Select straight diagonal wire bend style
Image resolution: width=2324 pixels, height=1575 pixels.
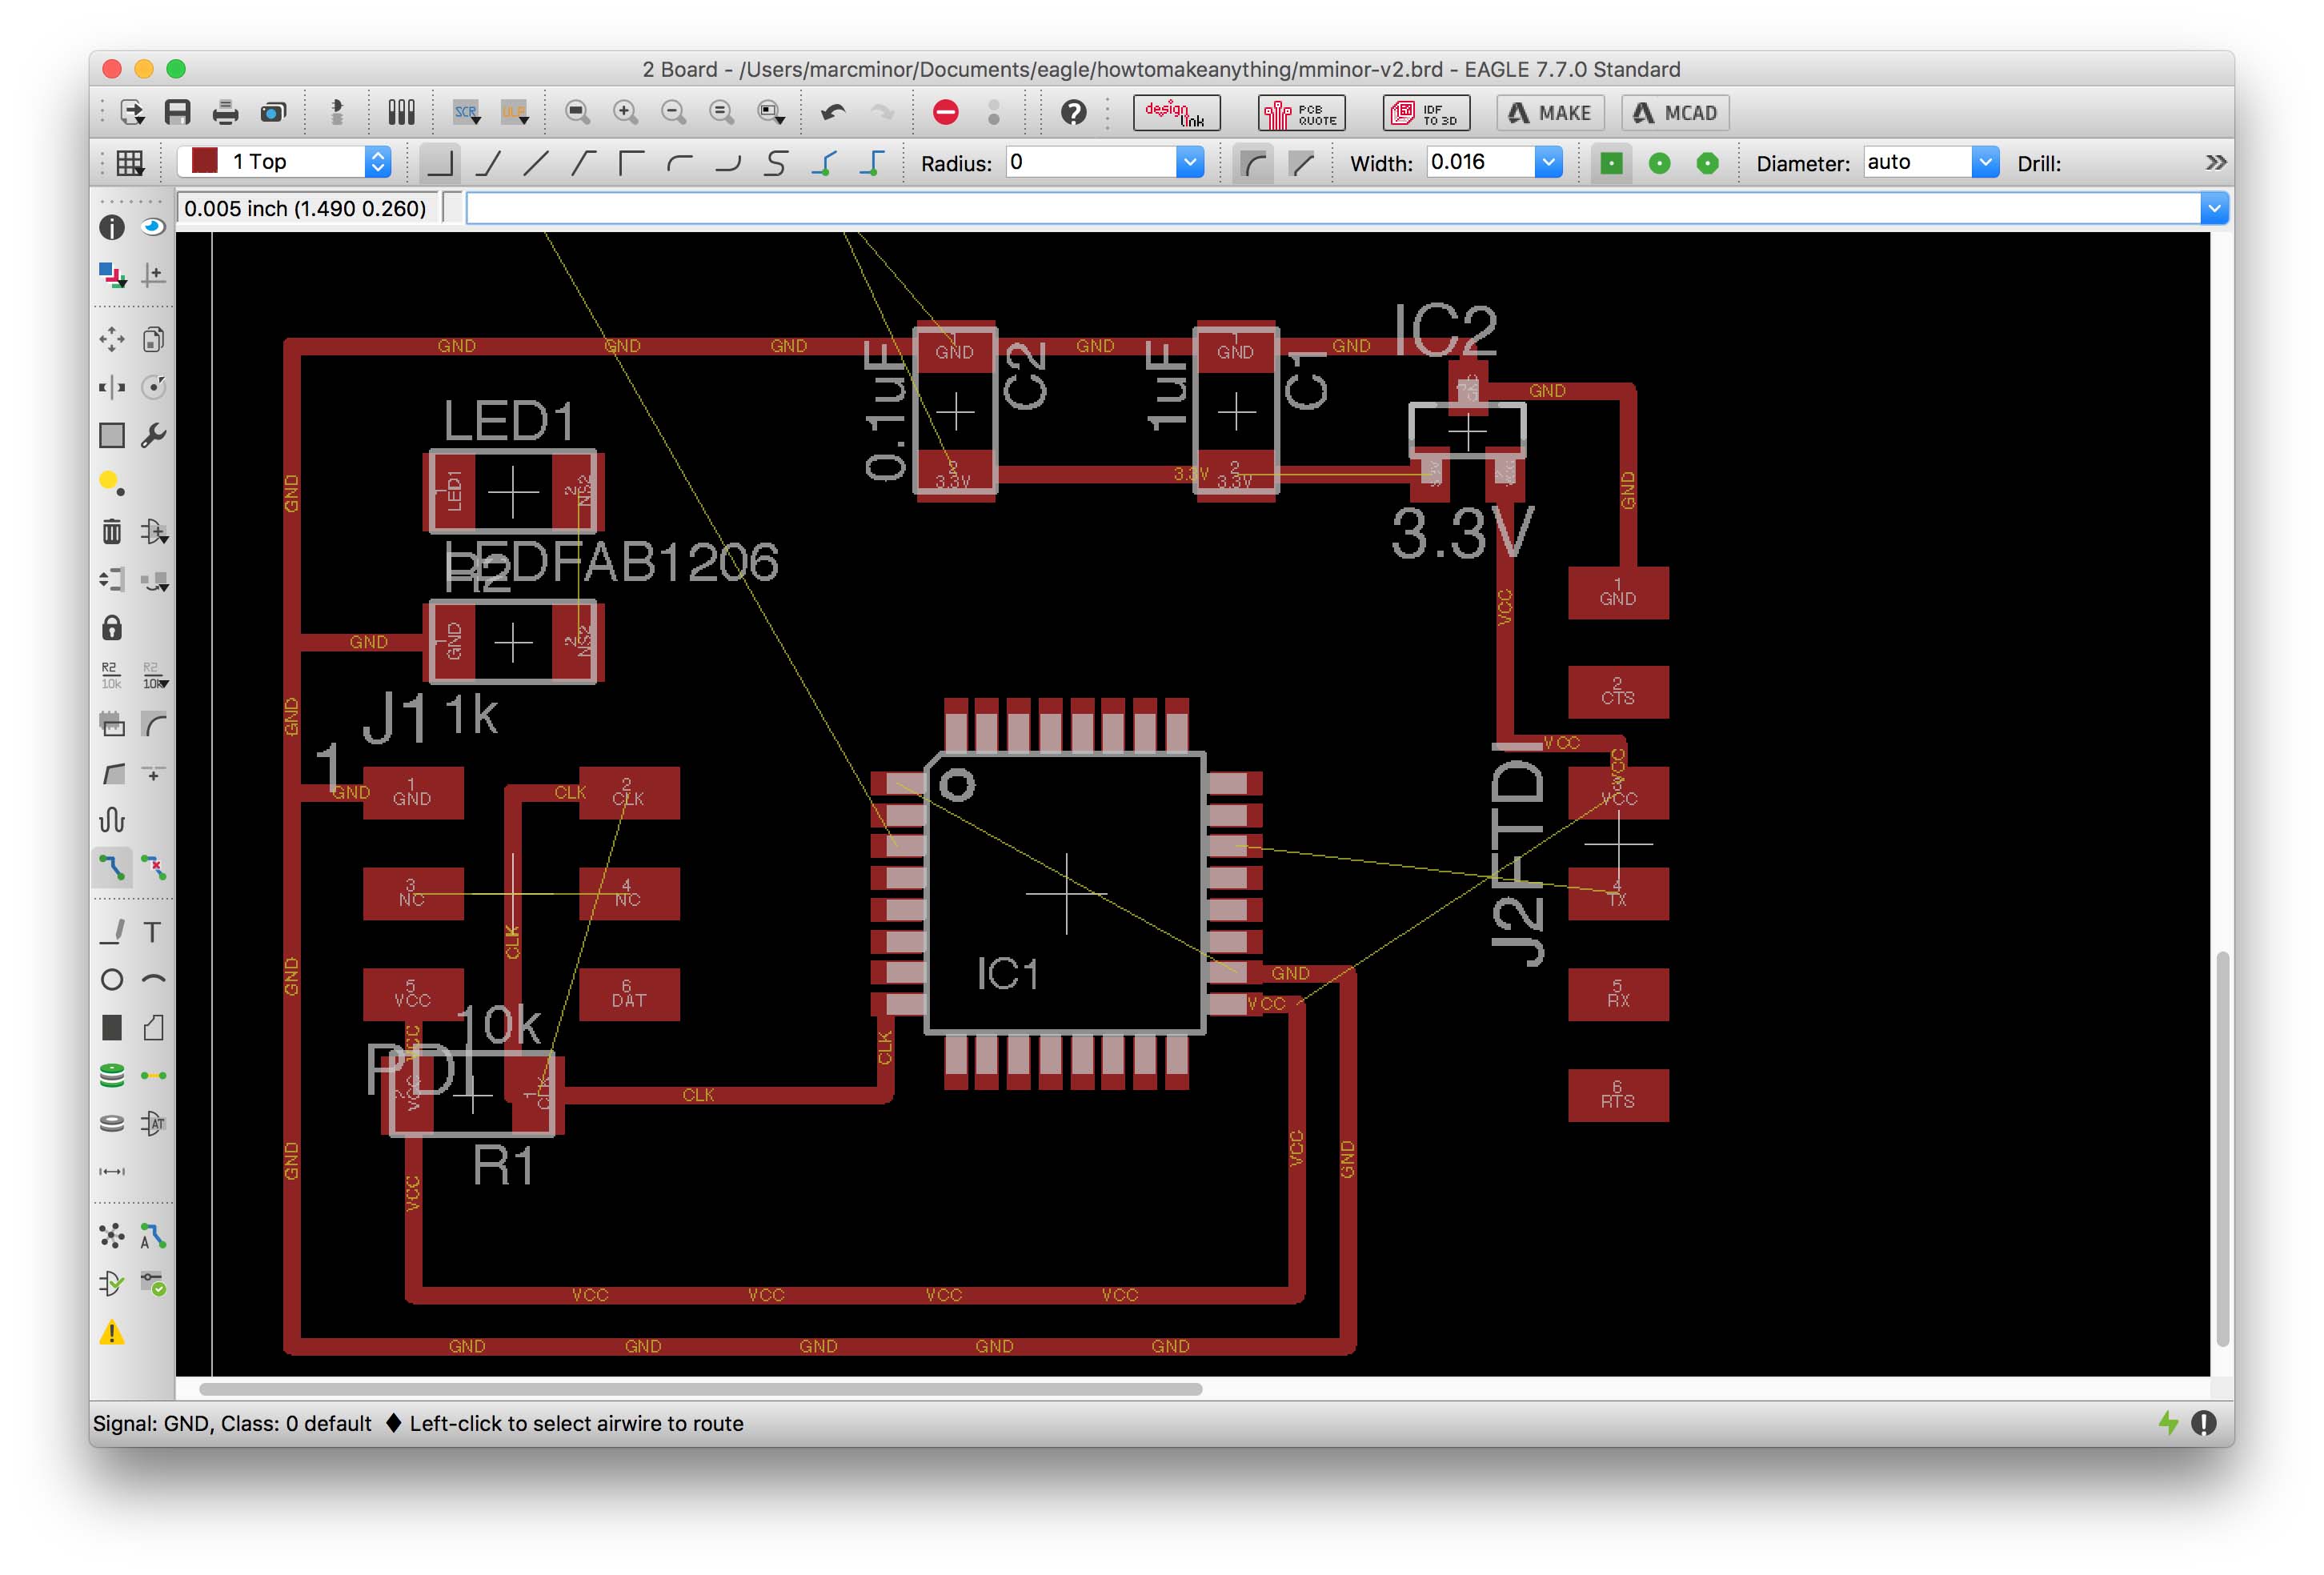click(x=536, y=163)
